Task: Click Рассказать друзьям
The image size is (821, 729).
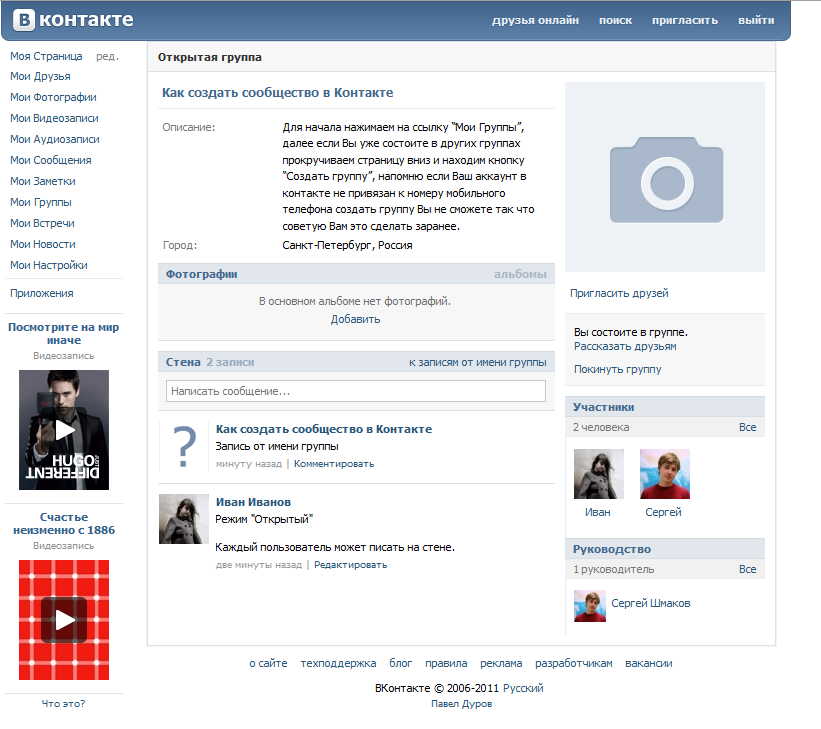Action: click(x=625, y=346)
